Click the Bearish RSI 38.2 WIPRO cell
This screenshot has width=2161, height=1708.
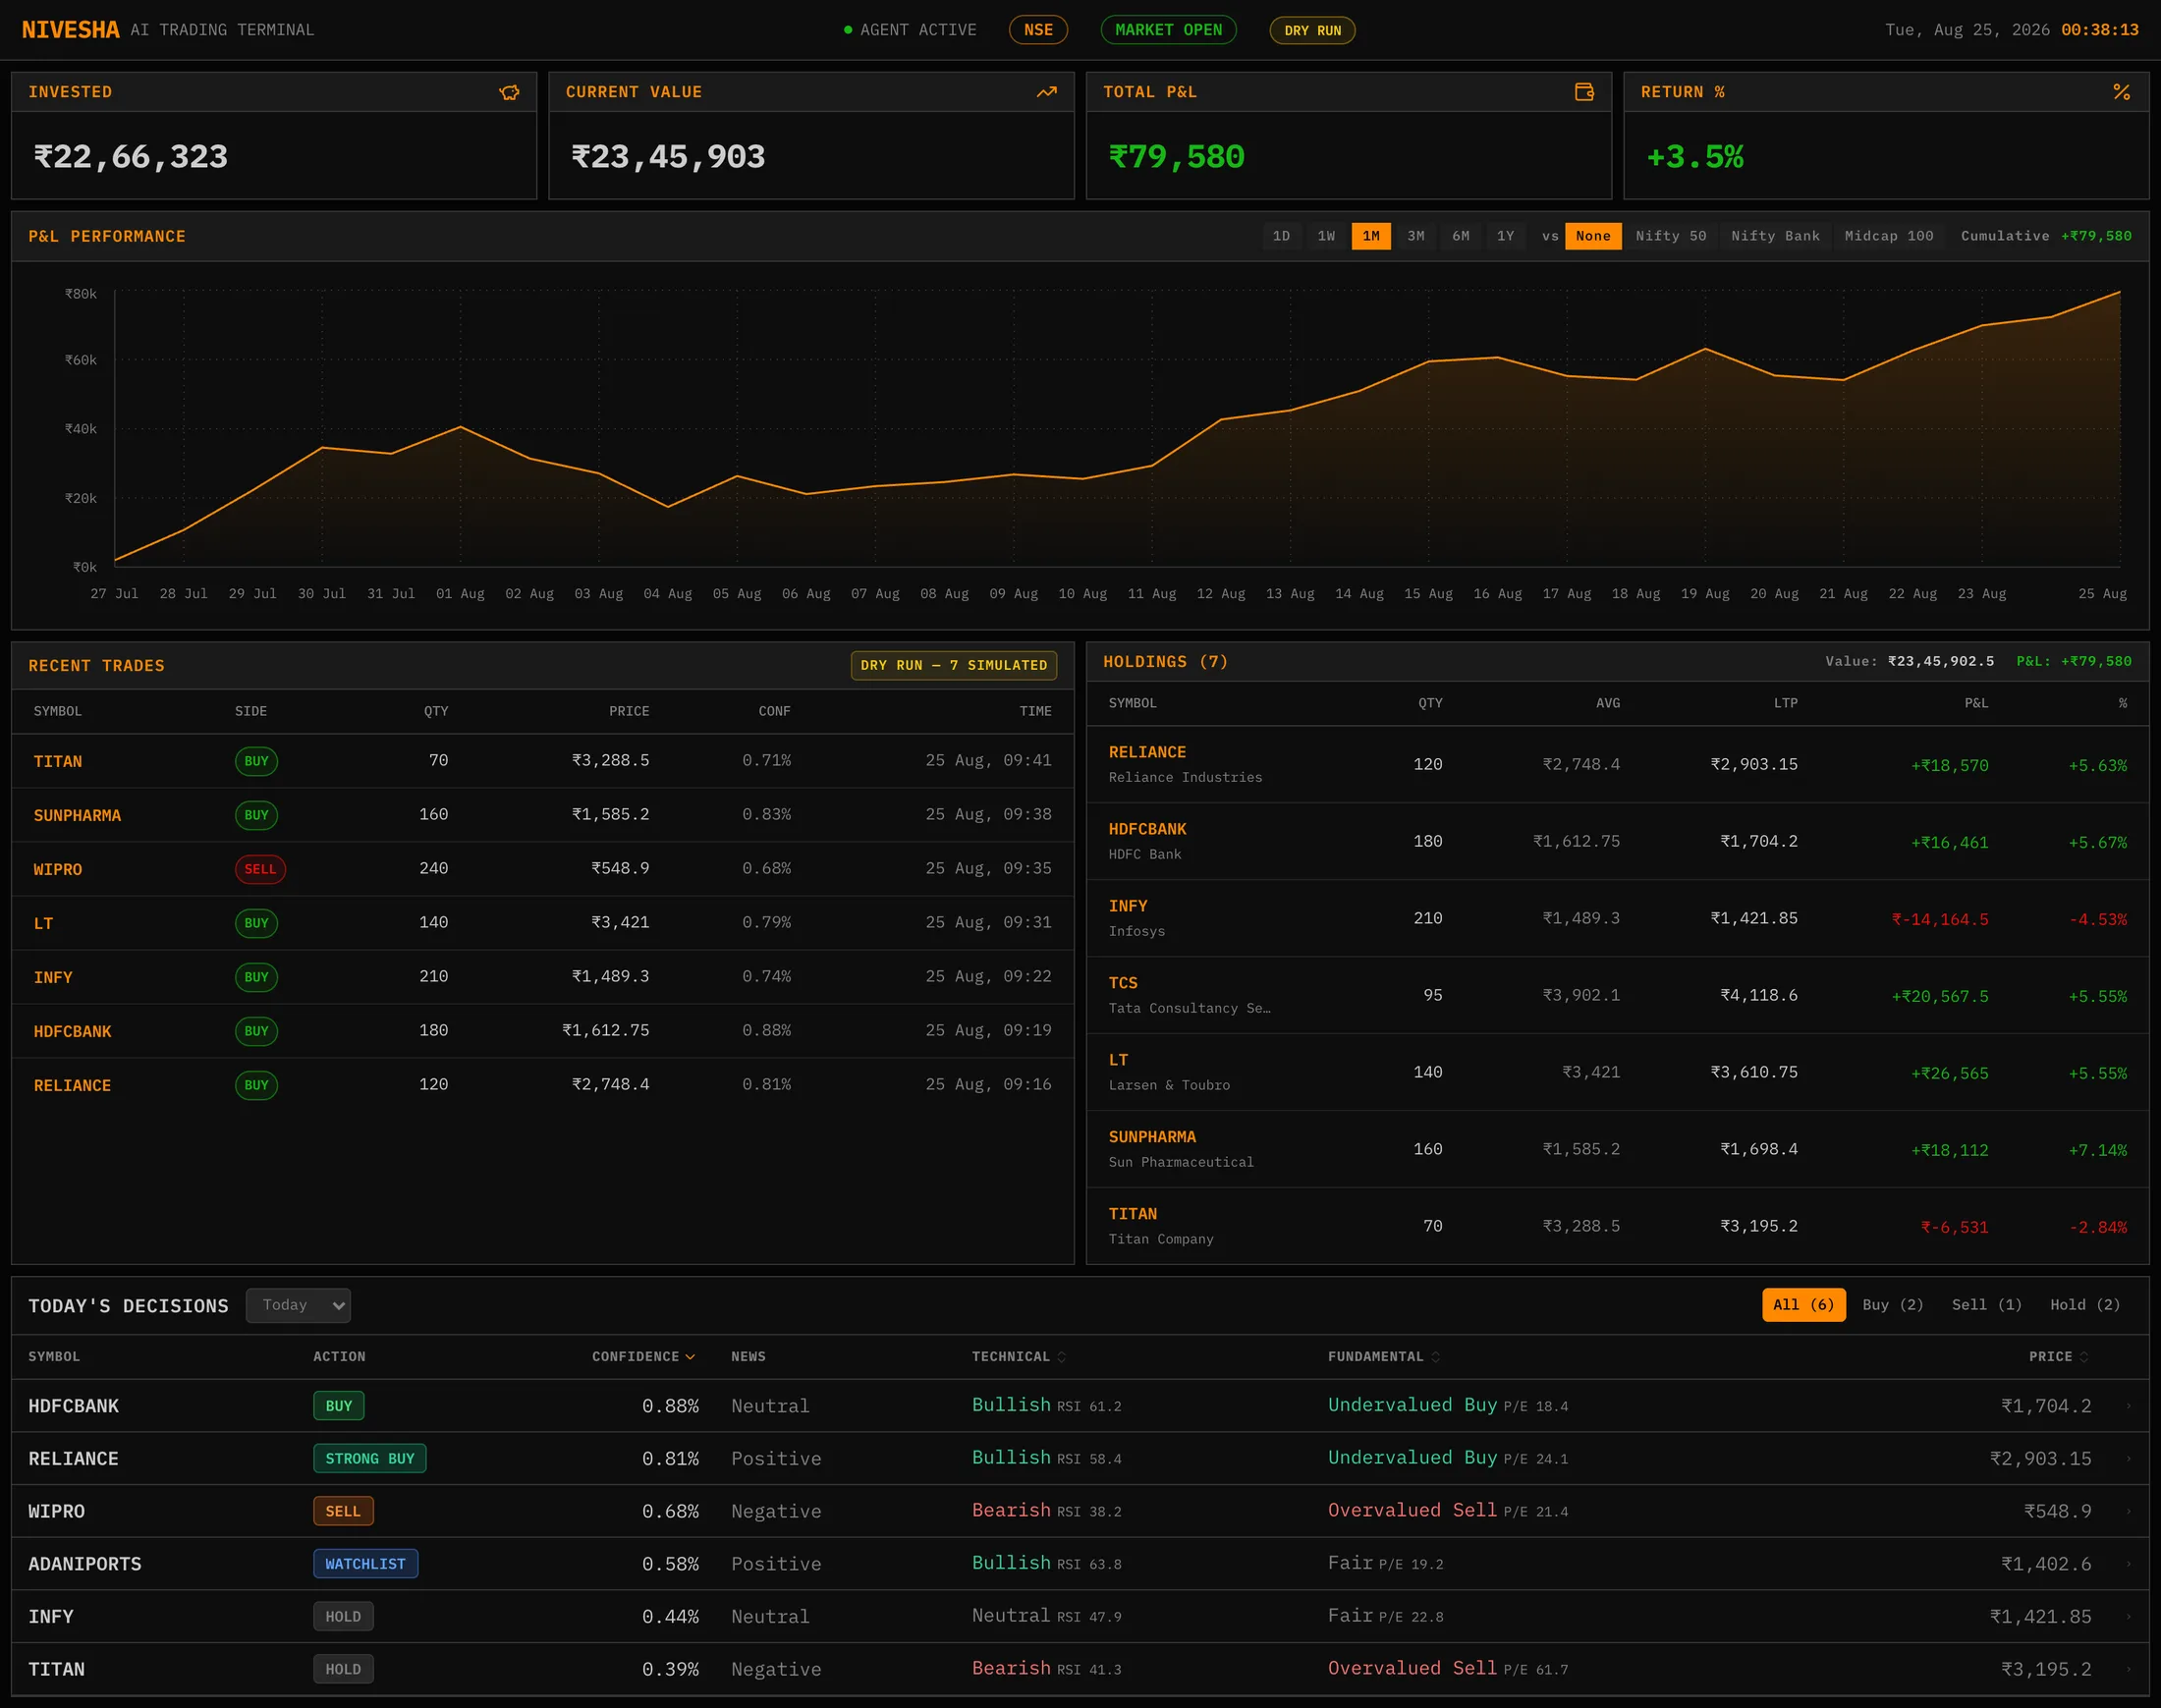[1046, 1511]
